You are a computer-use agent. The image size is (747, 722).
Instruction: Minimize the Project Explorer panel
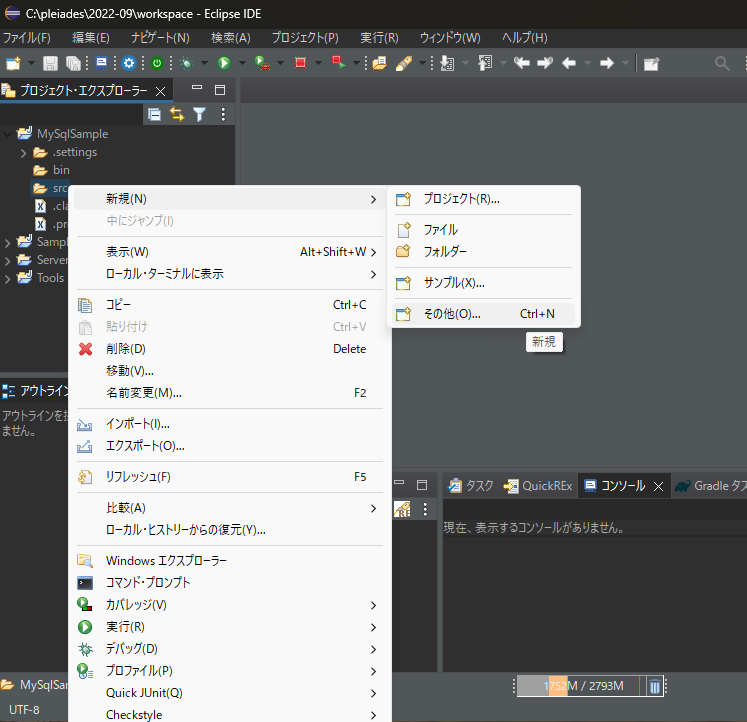197,88
